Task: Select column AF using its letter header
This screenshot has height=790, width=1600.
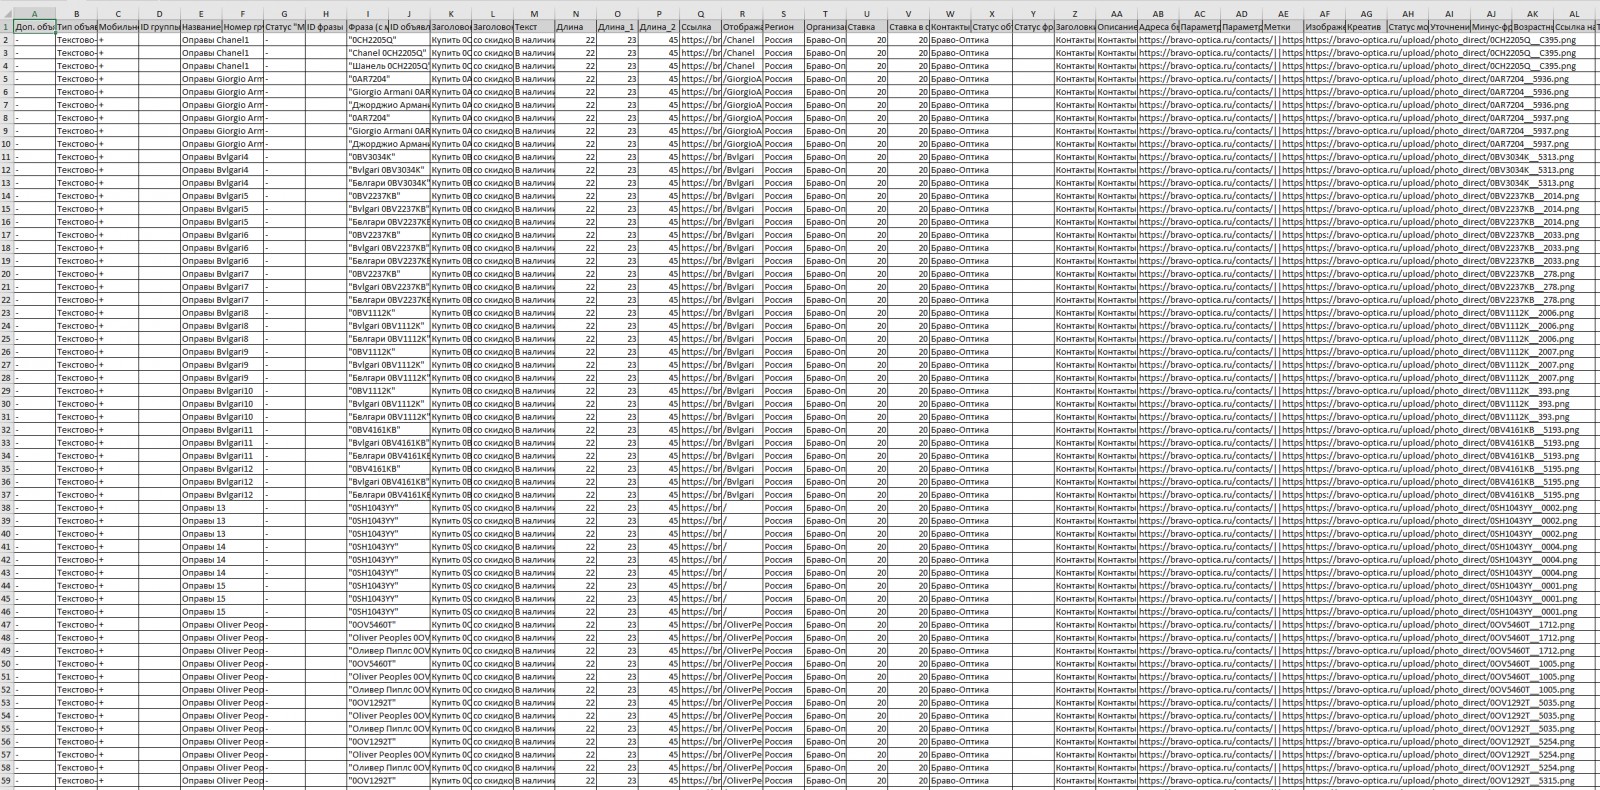Action: pos(1325,14)
